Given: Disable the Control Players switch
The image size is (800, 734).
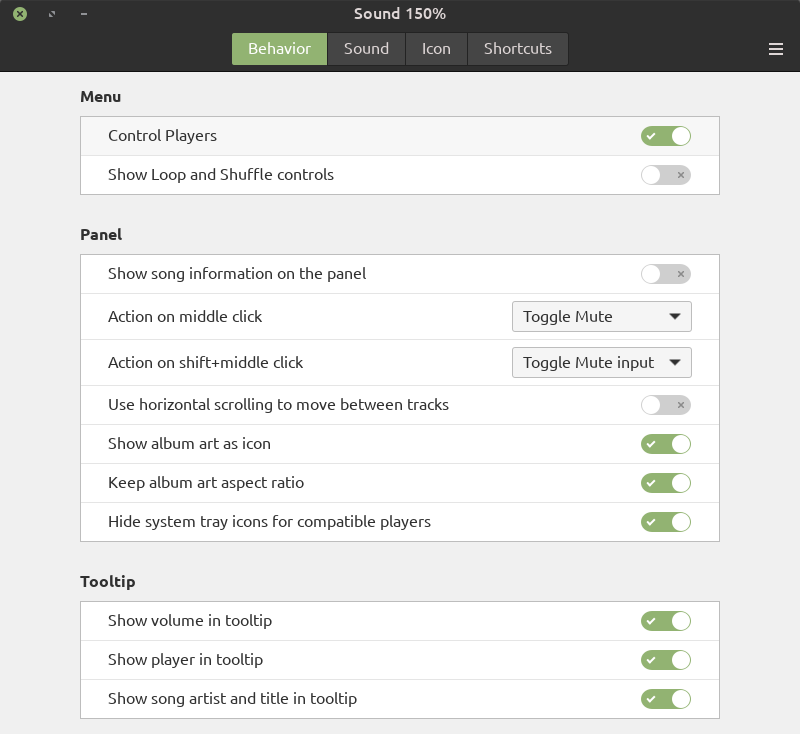Looking at the screenshot, I should 666,136.
